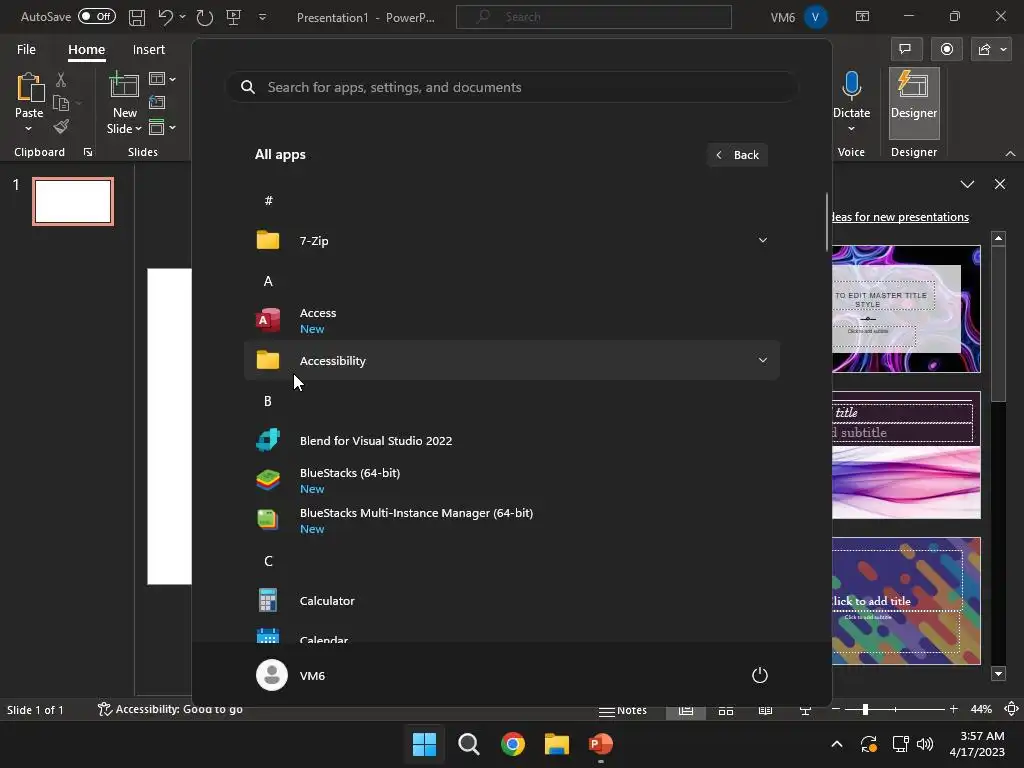Click the New Slide icon
The height and width of the screenshot is (768, 1024).
(x=124, y=86)
